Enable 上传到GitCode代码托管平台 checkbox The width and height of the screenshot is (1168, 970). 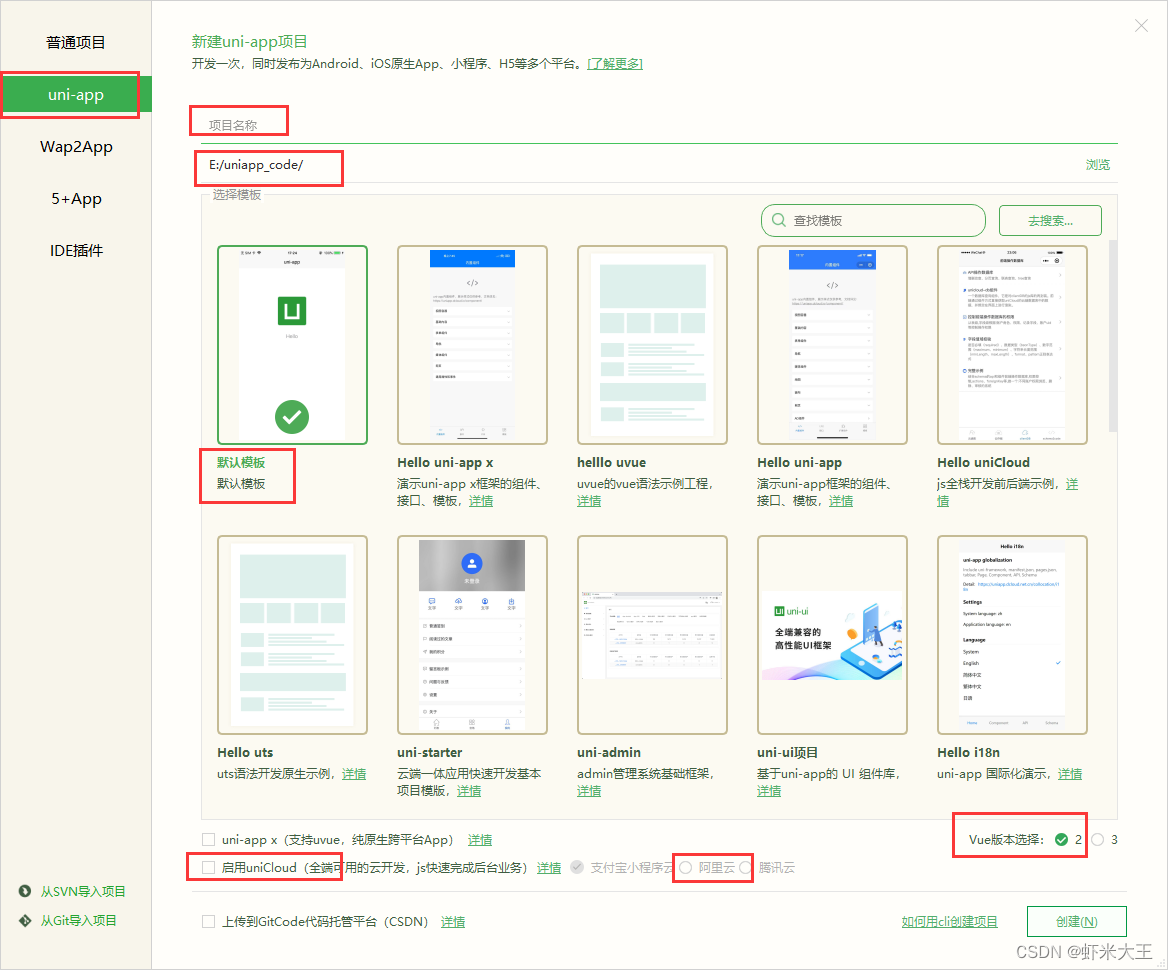click(x=209, y=922)
